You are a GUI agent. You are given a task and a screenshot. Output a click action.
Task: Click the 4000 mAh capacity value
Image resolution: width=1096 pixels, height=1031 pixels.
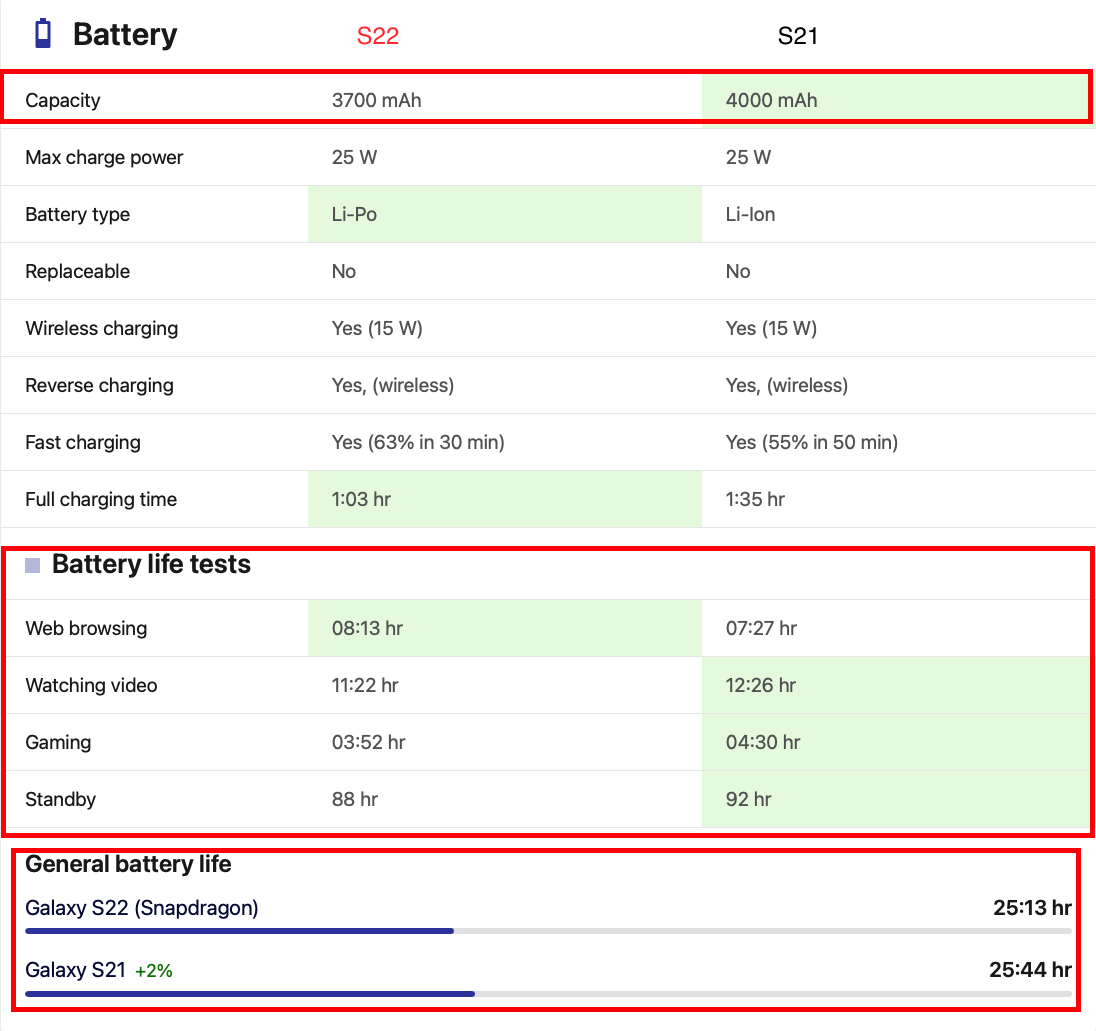[771, 100]
